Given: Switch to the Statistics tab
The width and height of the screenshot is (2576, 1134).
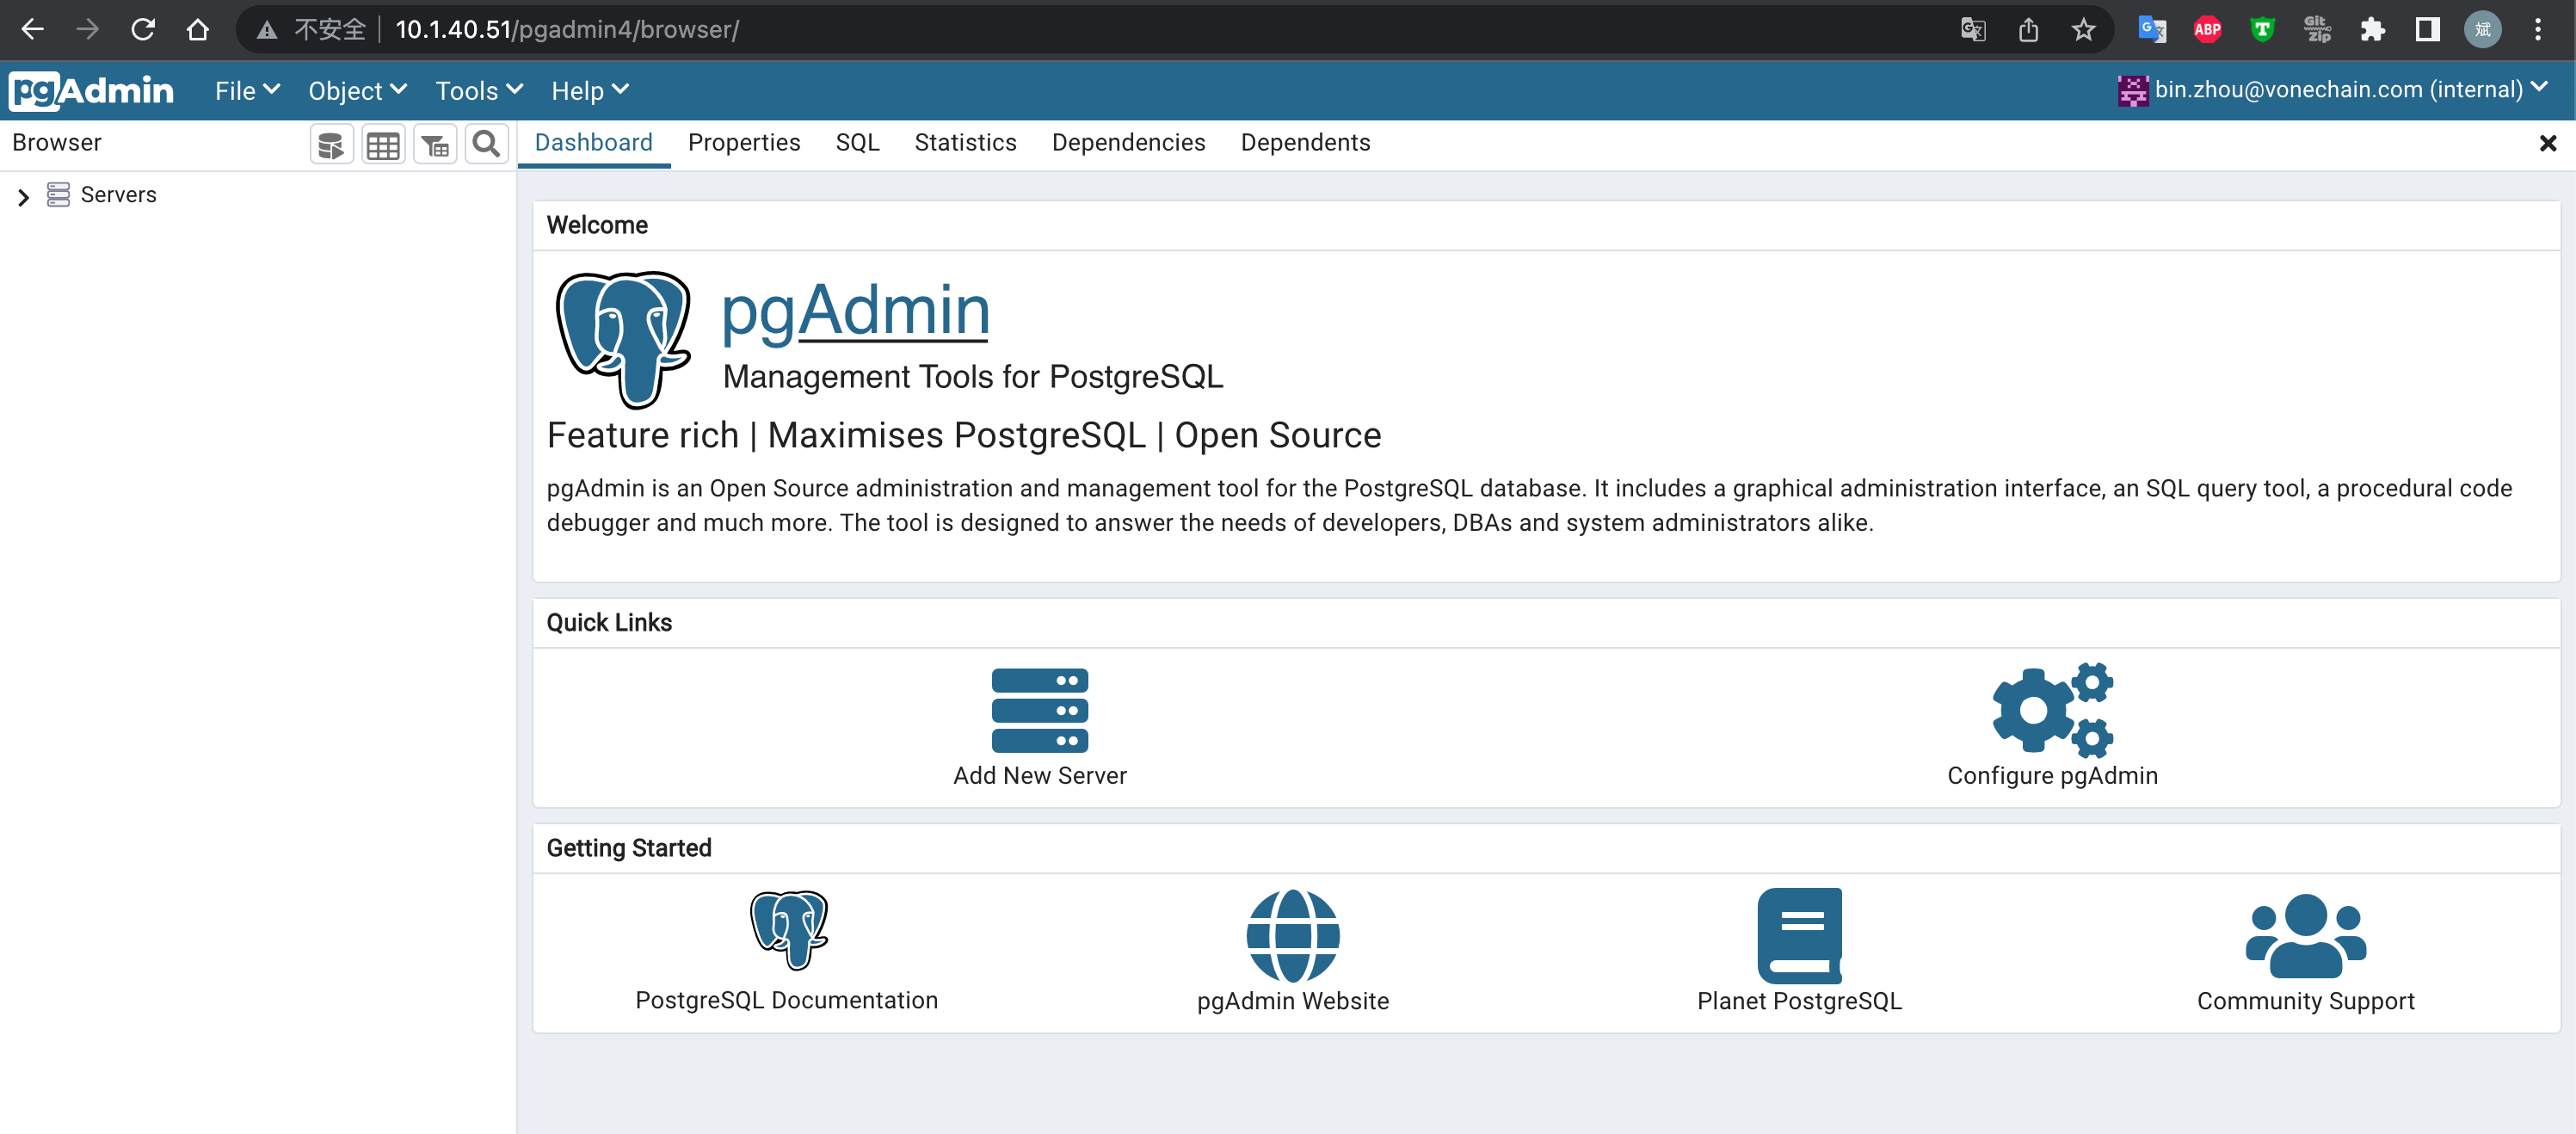Looking at the screenshot, I should tap(965, 143).
